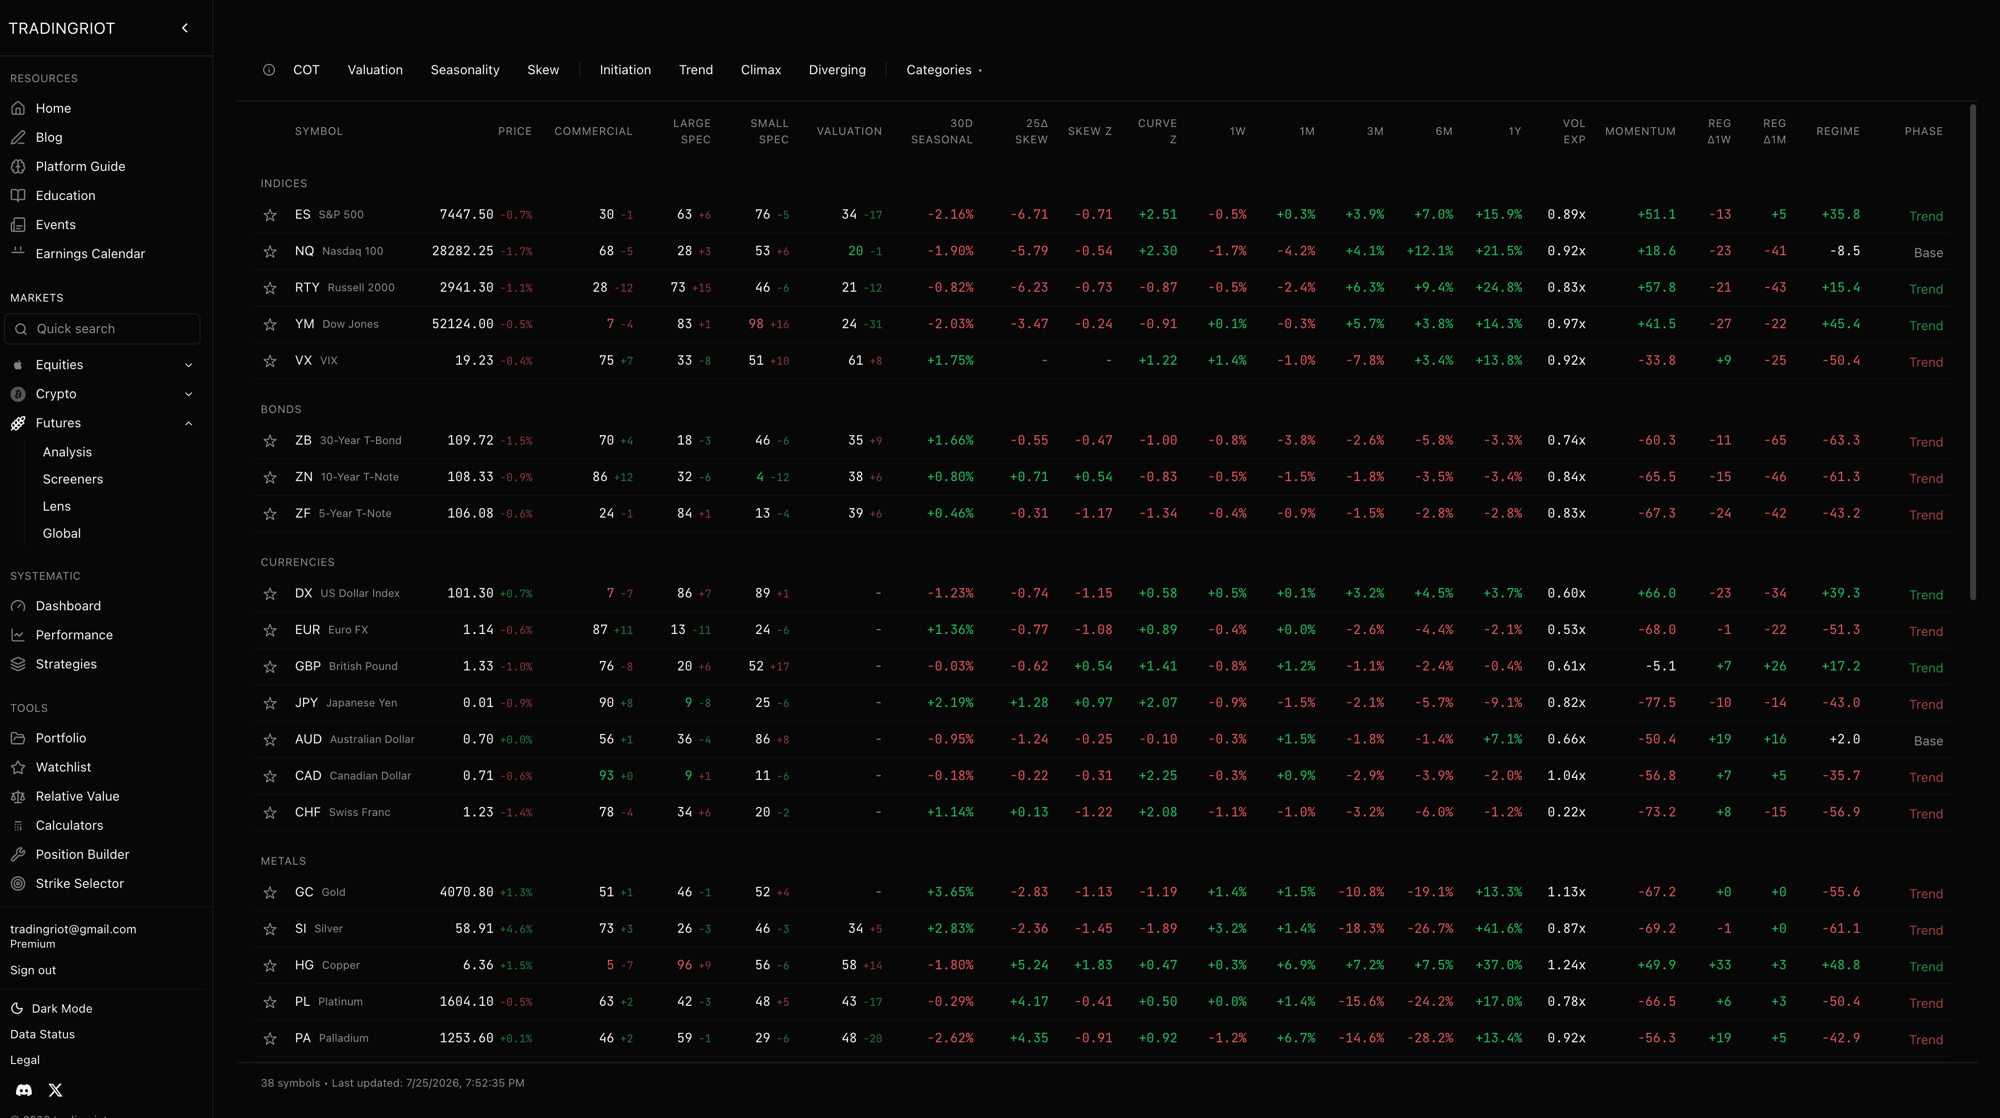This screenshot has width=2000, height=1118.
Task: Click the Calculators icon
Action: tap(18, 825)
